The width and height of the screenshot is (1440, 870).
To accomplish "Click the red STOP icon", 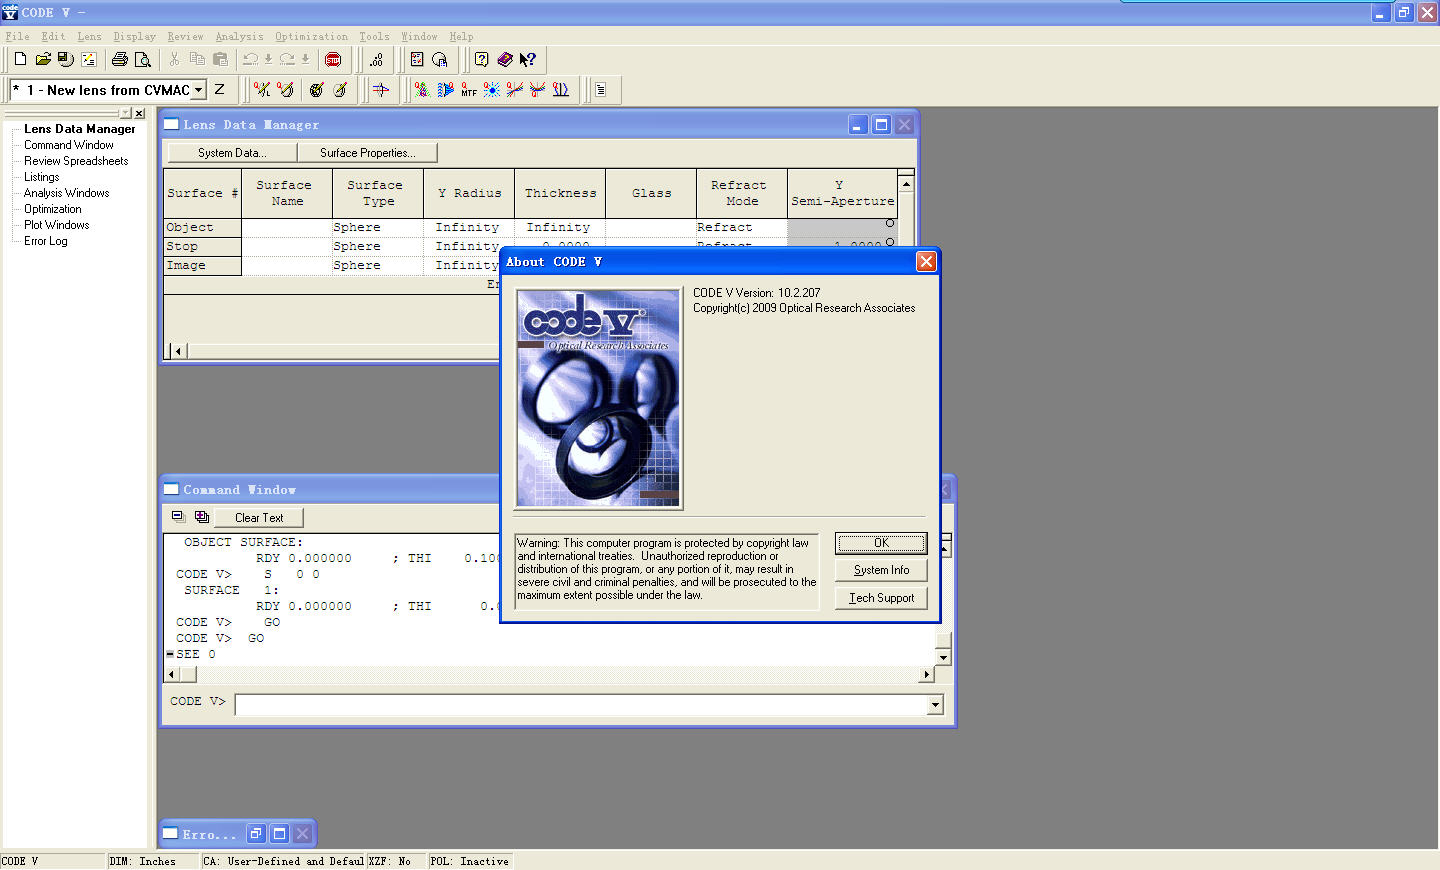I will (333, 59).
